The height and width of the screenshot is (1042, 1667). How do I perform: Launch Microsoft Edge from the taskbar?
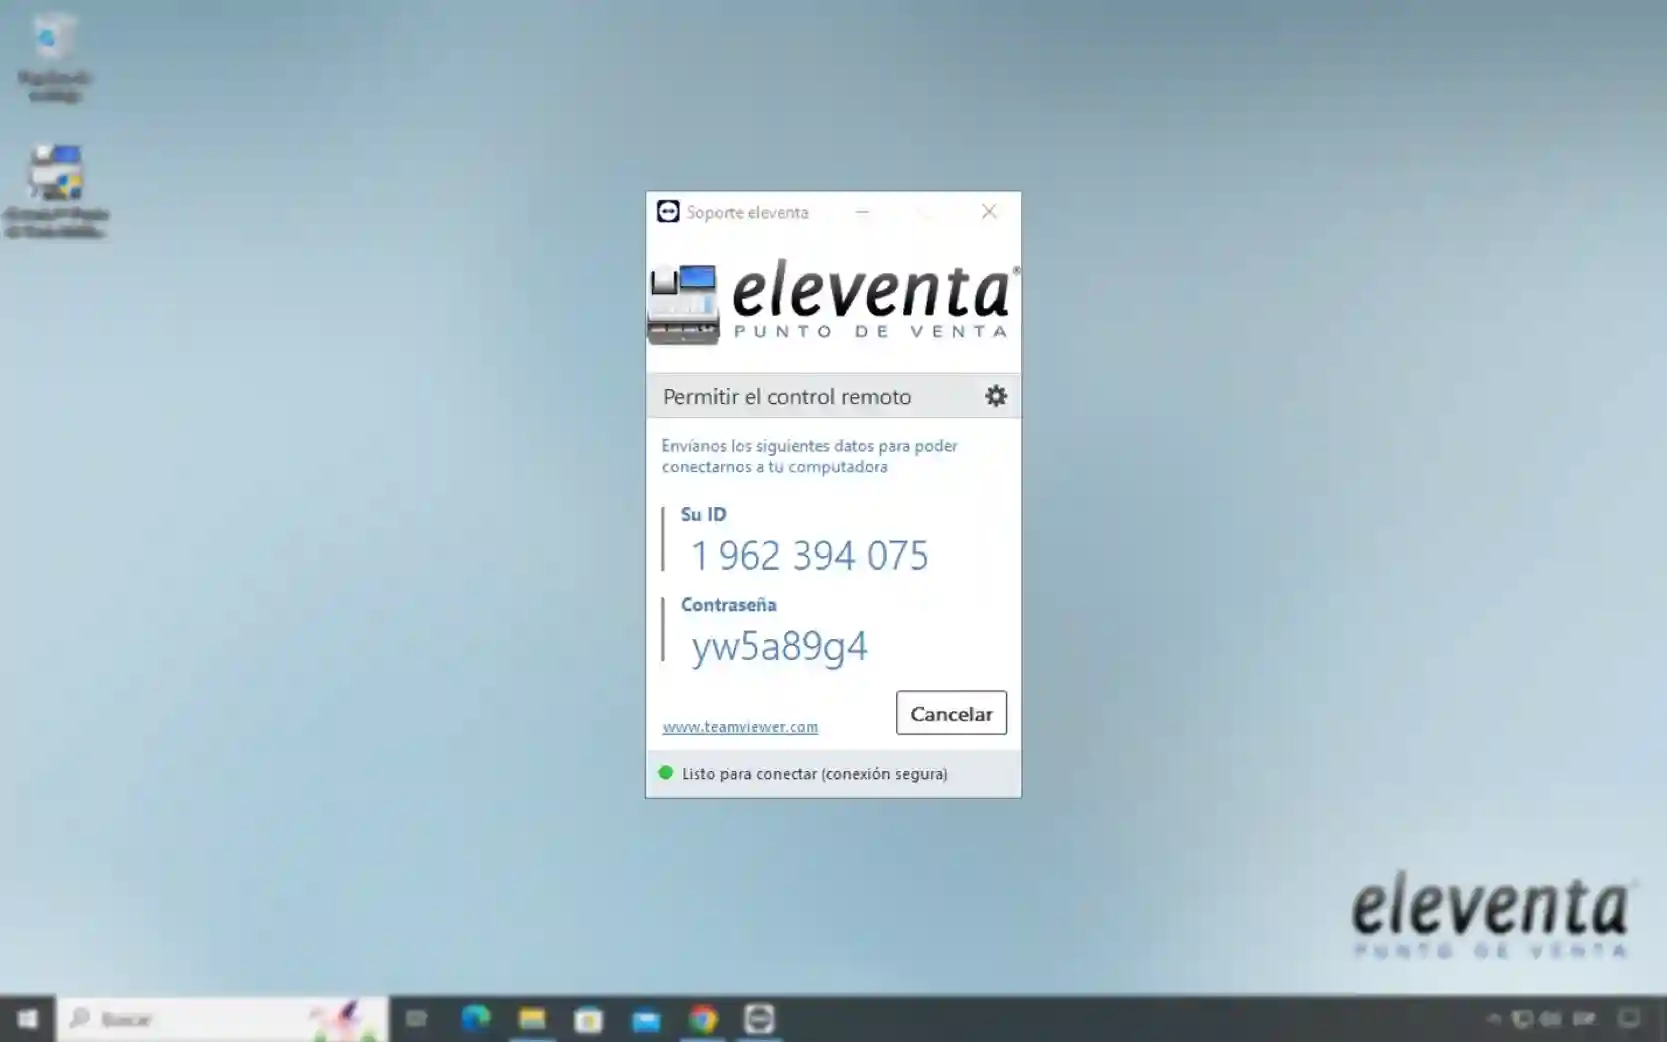tap(475, 1019)
